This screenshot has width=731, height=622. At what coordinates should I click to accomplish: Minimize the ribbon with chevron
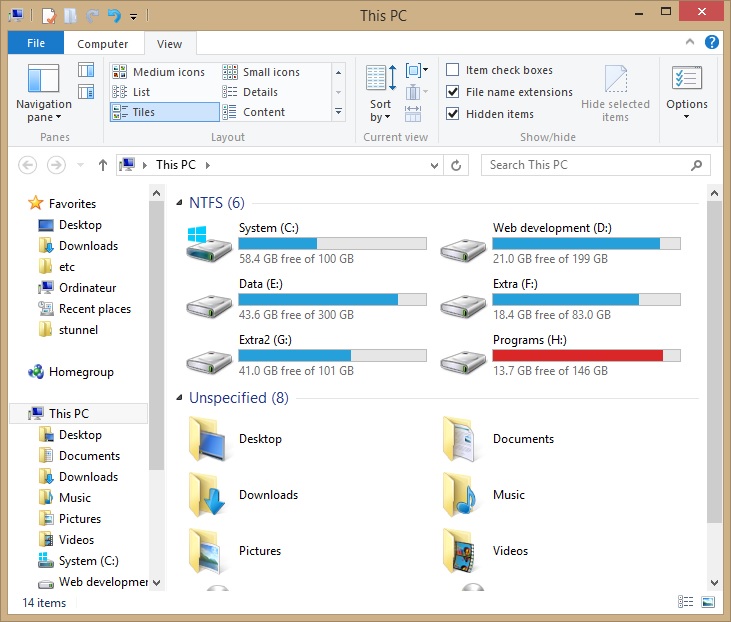(x=690, y=42)
